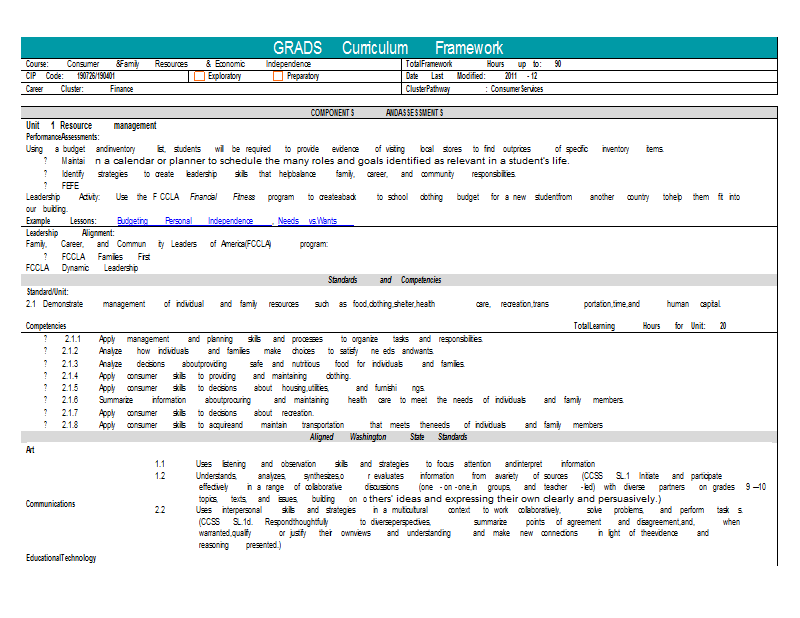
Task: Select Communications standard number 1.2
Action: coord(160,476)
